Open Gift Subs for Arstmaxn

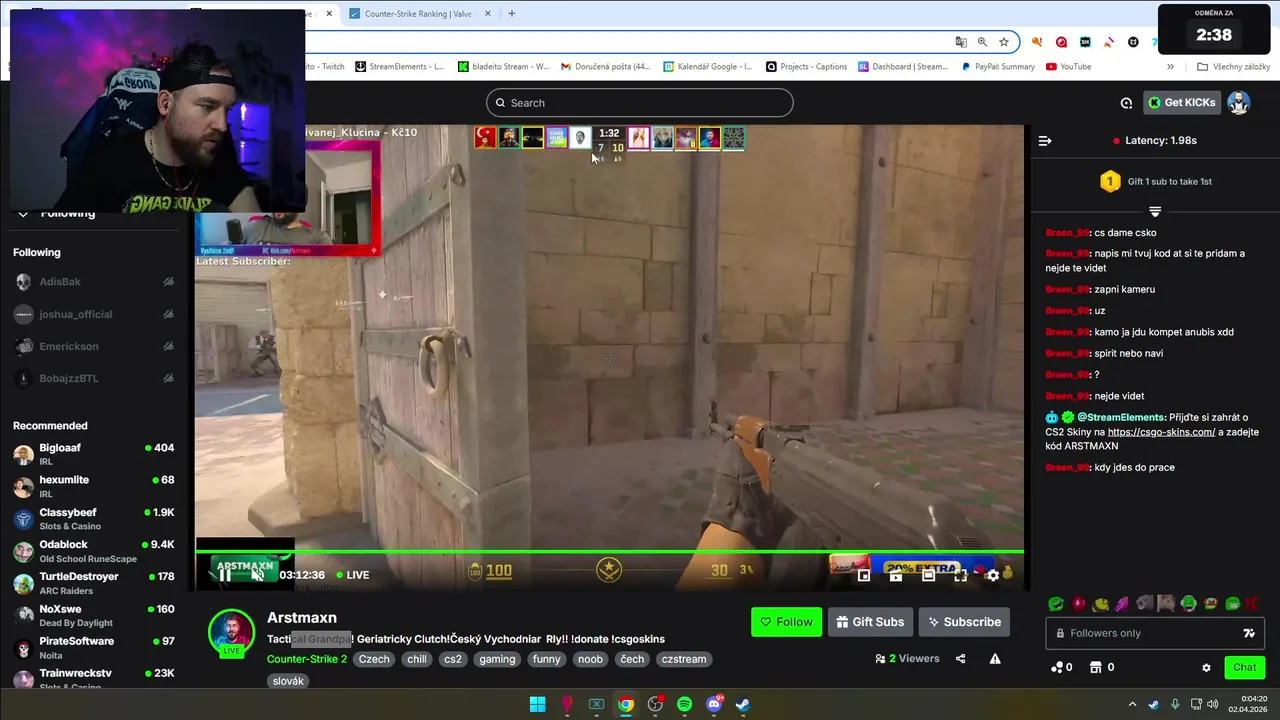point(869,622)
